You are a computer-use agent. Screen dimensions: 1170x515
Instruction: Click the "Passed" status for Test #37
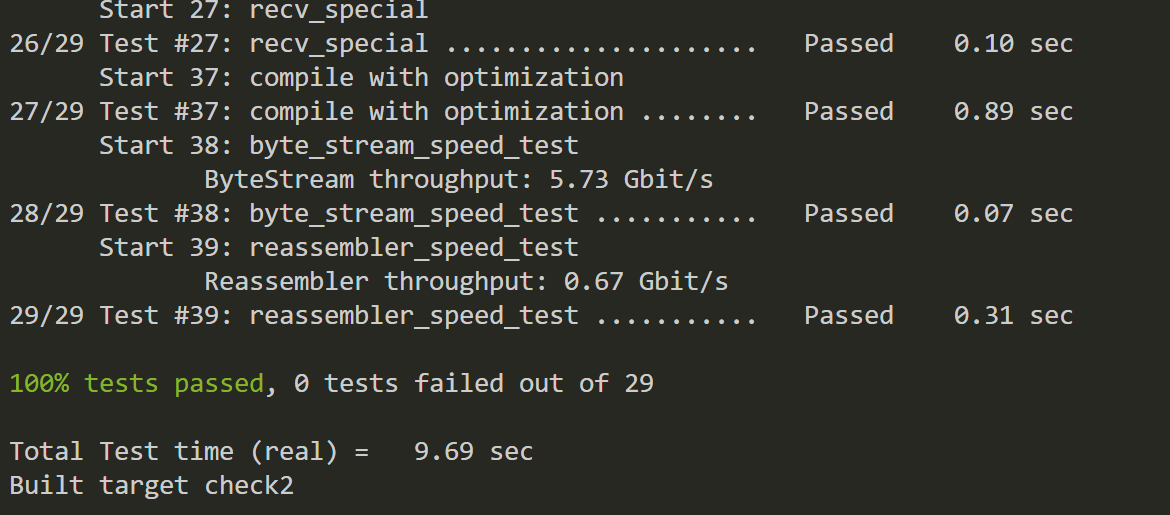point(848,112)
